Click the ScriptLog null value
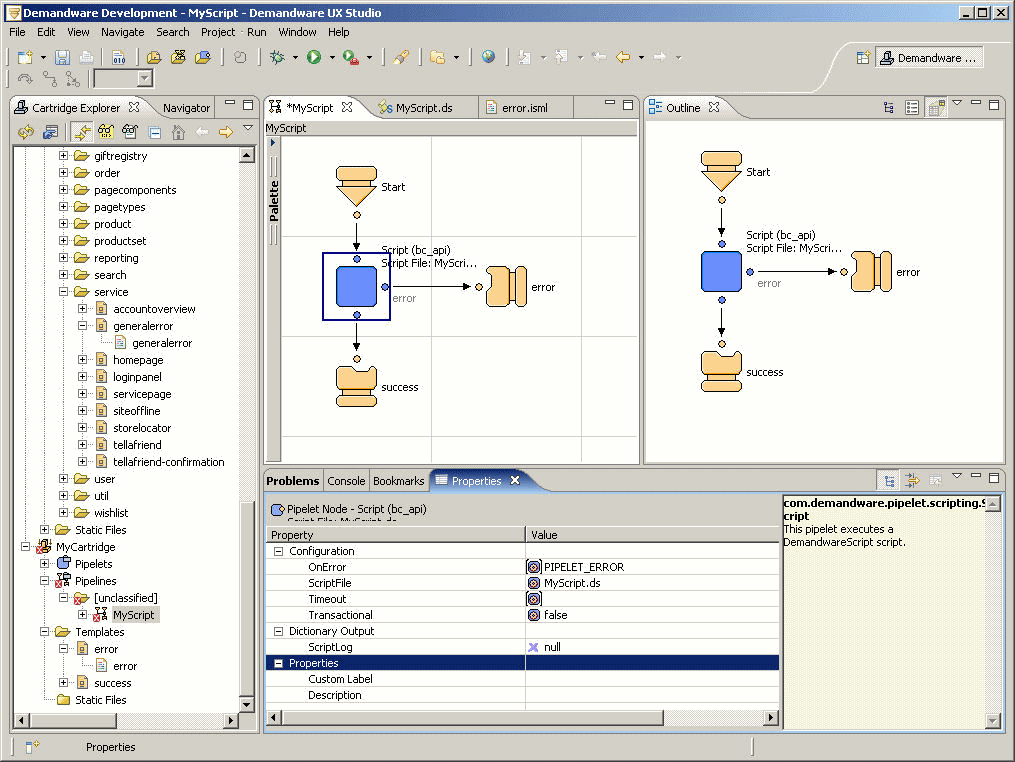The image size is (1015, 762). 652,647
